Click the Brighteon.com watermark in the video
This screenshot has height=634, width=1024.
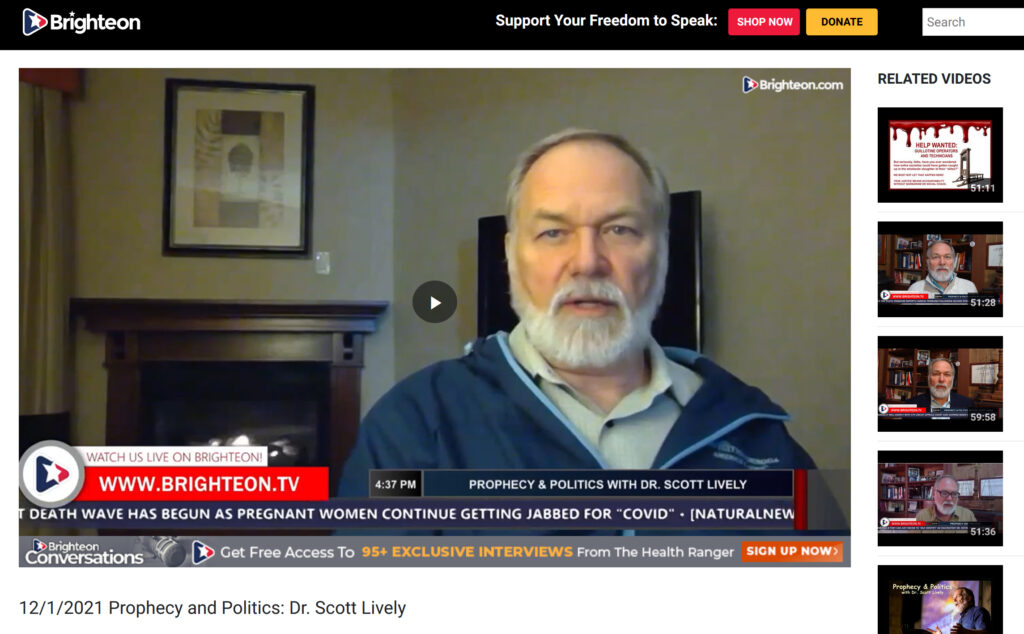(x=792, y=85)
